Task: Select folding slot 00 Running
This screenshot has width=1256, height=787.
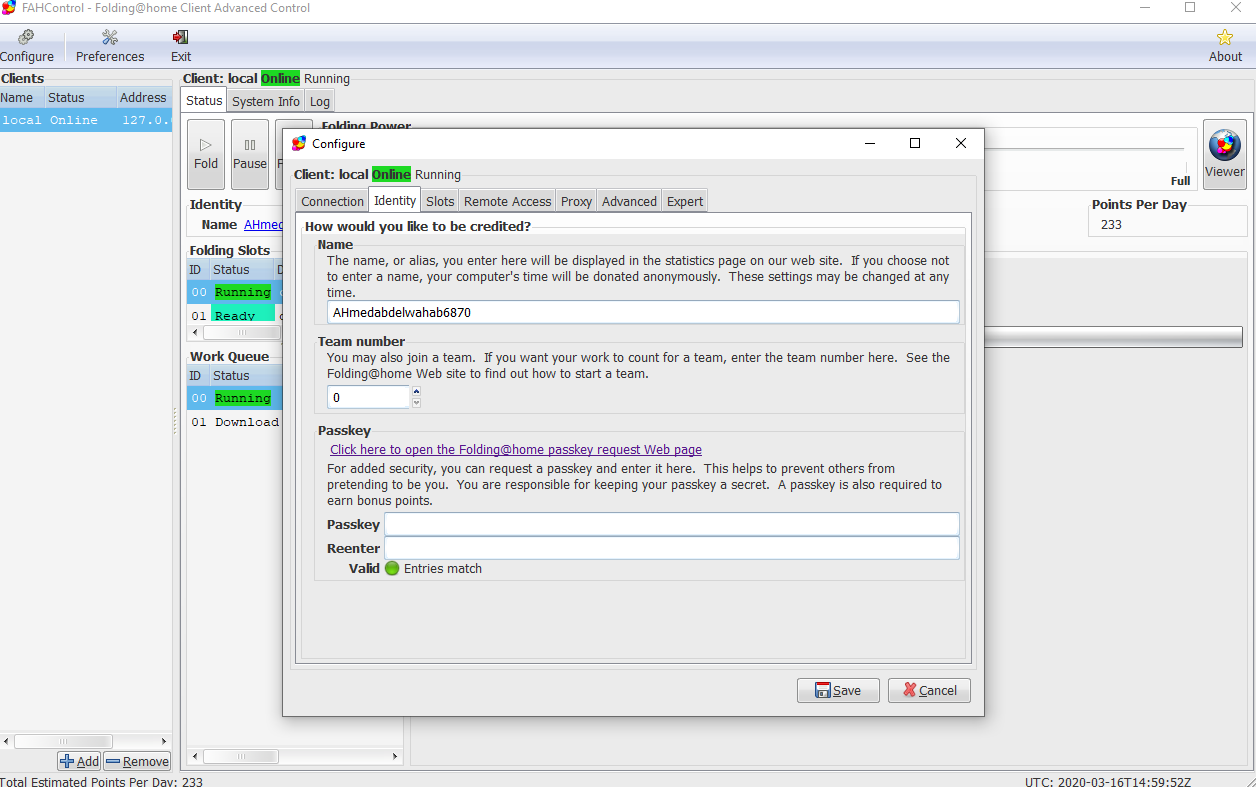Action: click(235, 292)
